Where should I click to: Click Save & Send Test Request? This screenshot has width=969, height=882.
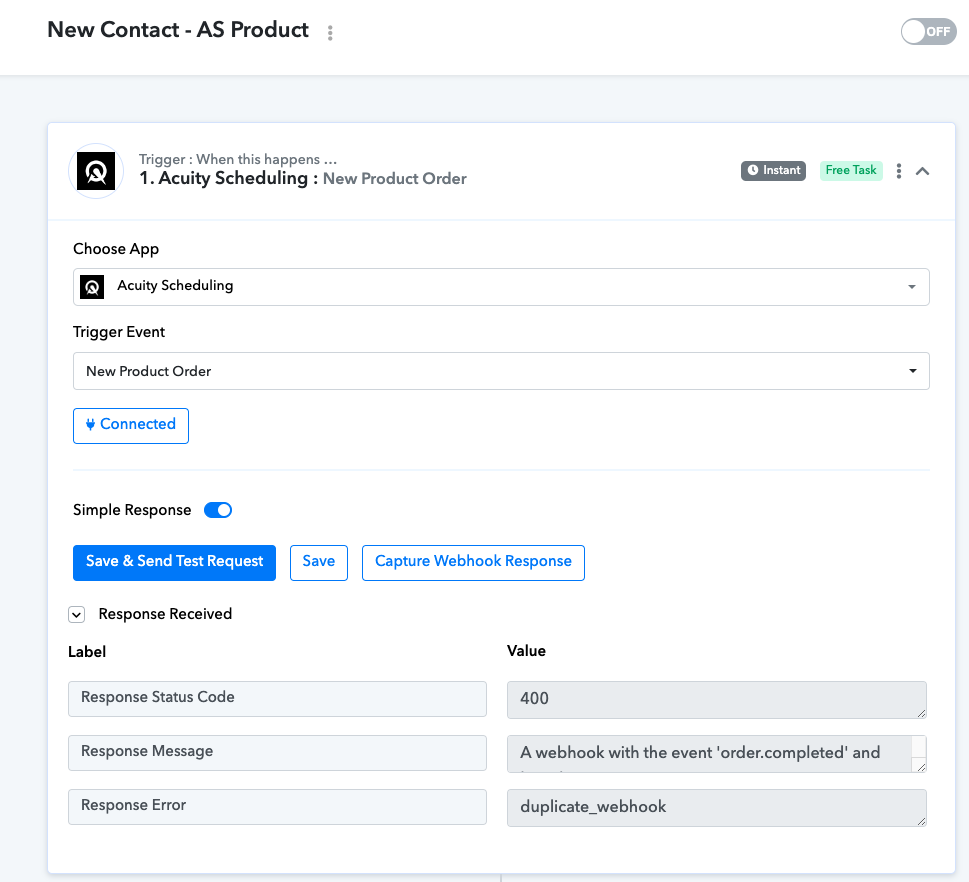(174, 562)
